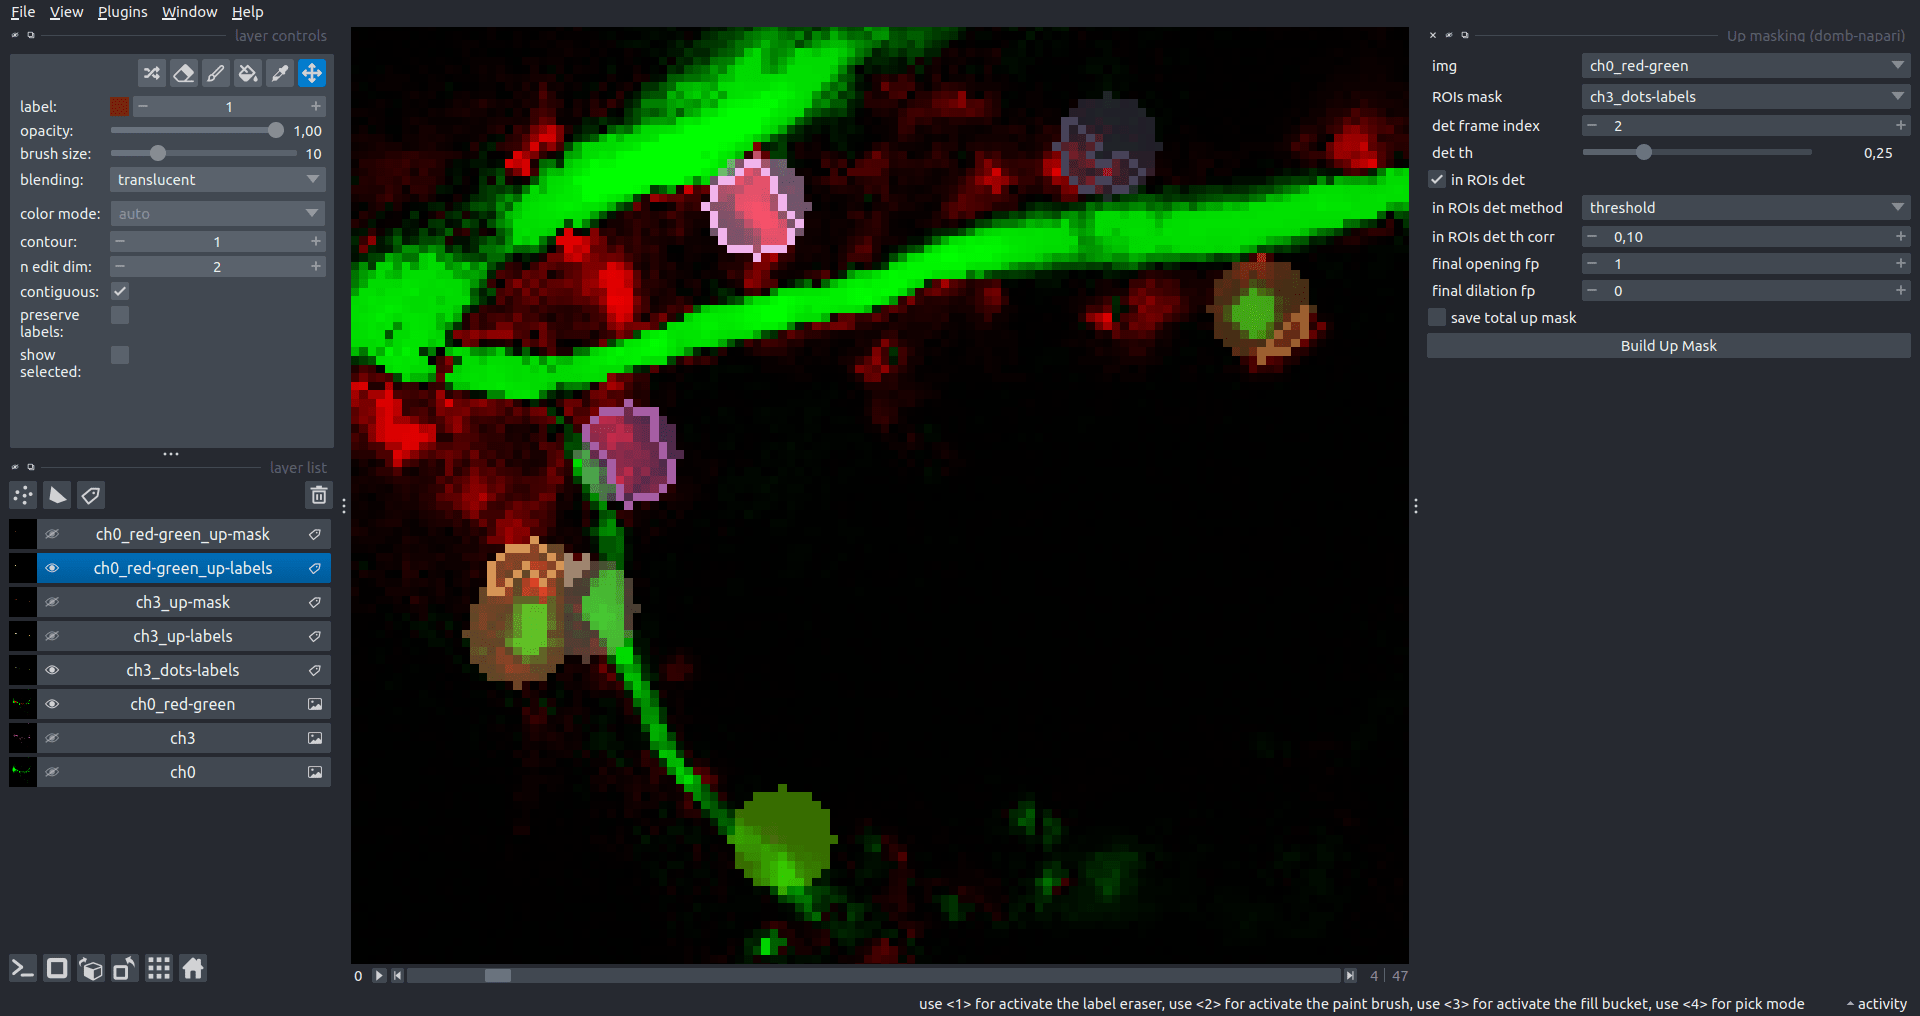The height and width of the screenshot is (1016, 1920).
Task: Open in ROIs det method dropdown
Action: (1746, 208)
